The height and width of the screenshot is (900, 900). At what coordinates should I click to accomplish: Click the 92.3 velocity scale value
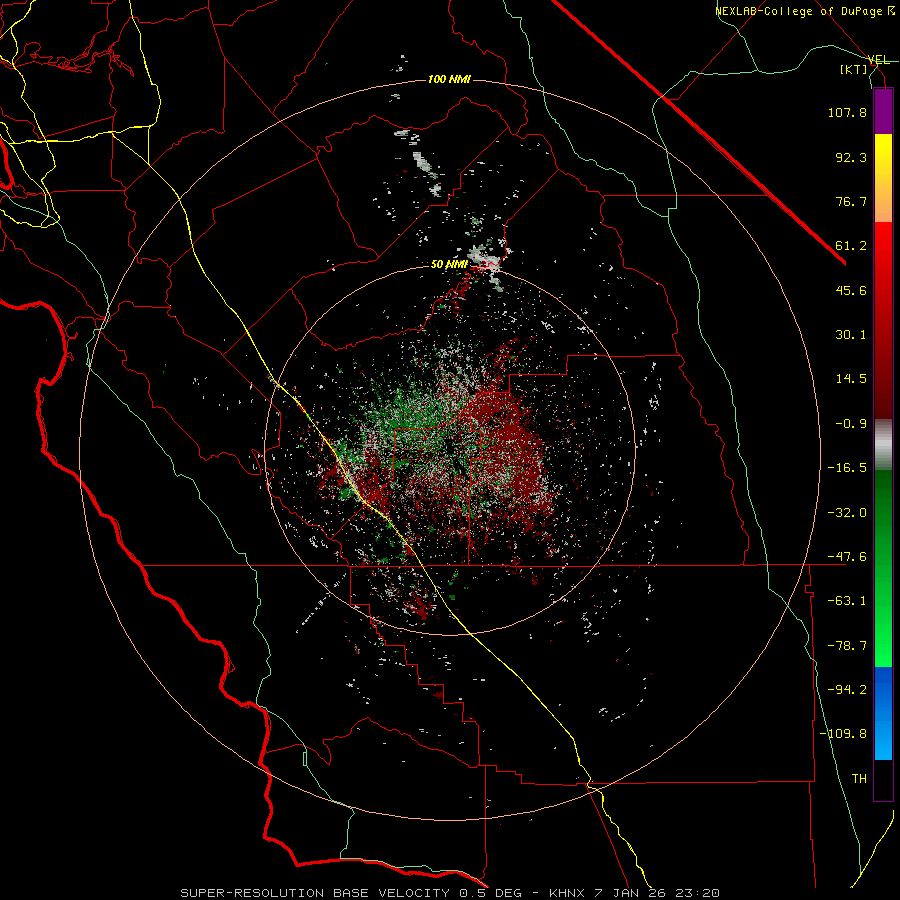pos(851,157)
